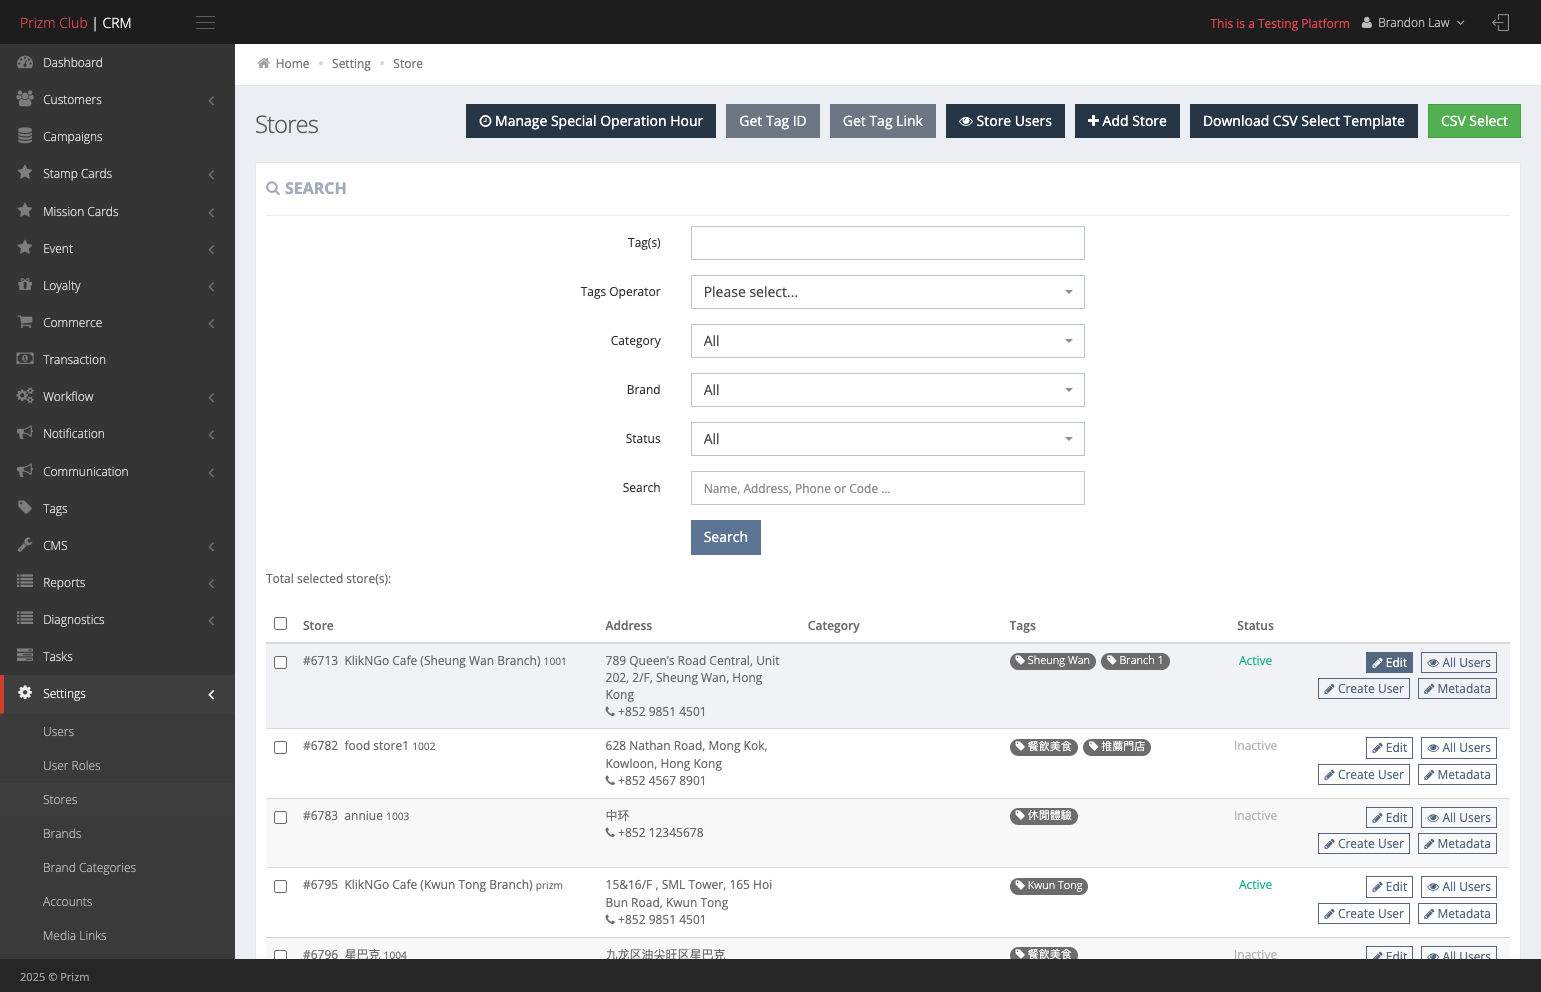Viewport: 1541px width, 992px height.
Task: Open the User Roles menu item
Action: 117,765
